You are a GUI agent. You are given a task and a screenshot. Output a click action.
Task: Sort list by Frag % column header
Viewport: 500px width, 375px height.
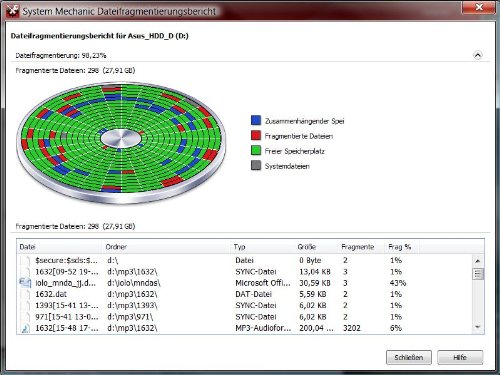click(x=402, y=247)
